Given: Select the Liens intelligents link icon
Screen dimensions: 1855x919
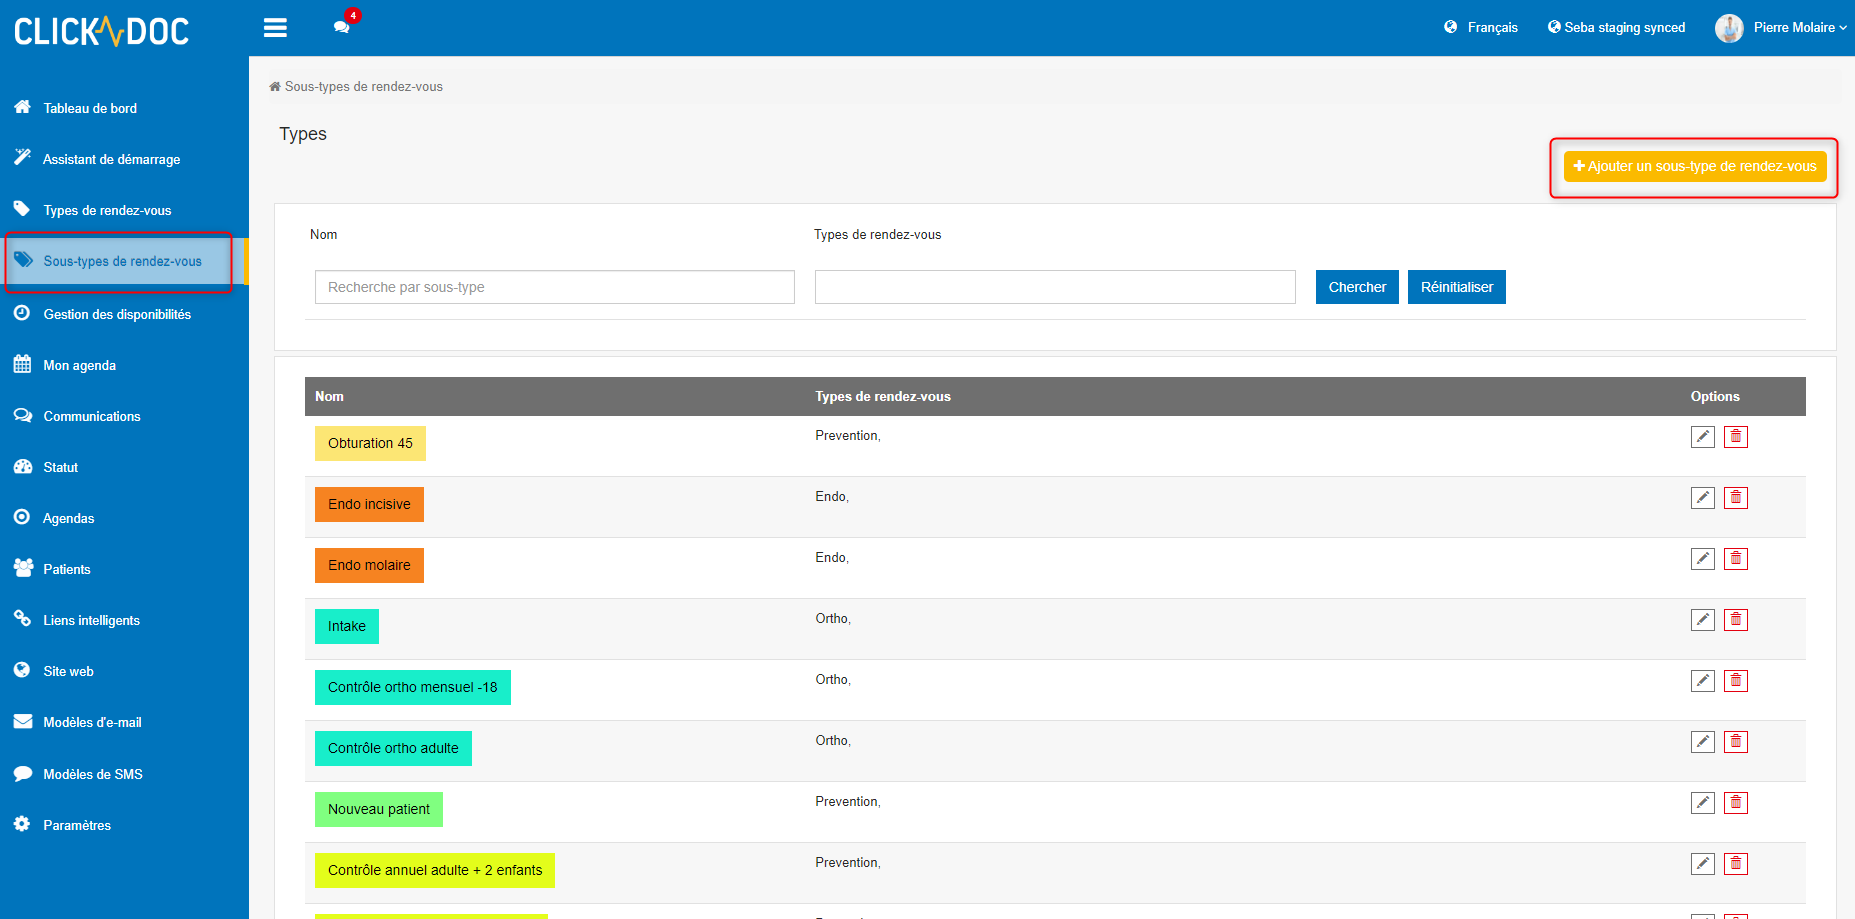Looking at the screenshot, I should [22, 619].
